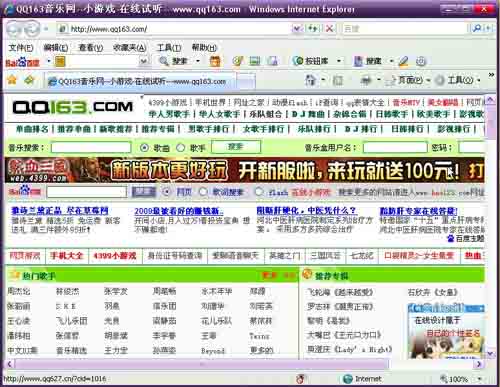Click the Add to Favorites icon

click(x=29, y=80)
